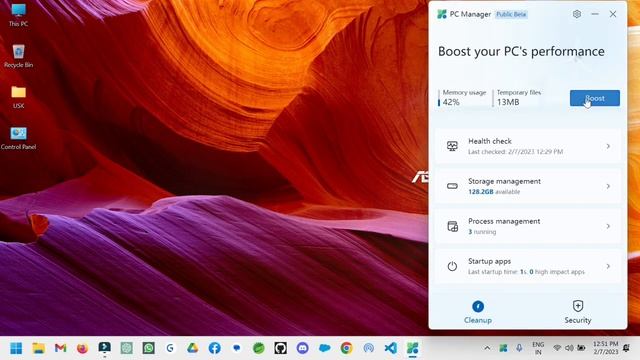The width and height of the screenshot is (640, 360).
Task: Open the Startup apps row
Action: 528,266
